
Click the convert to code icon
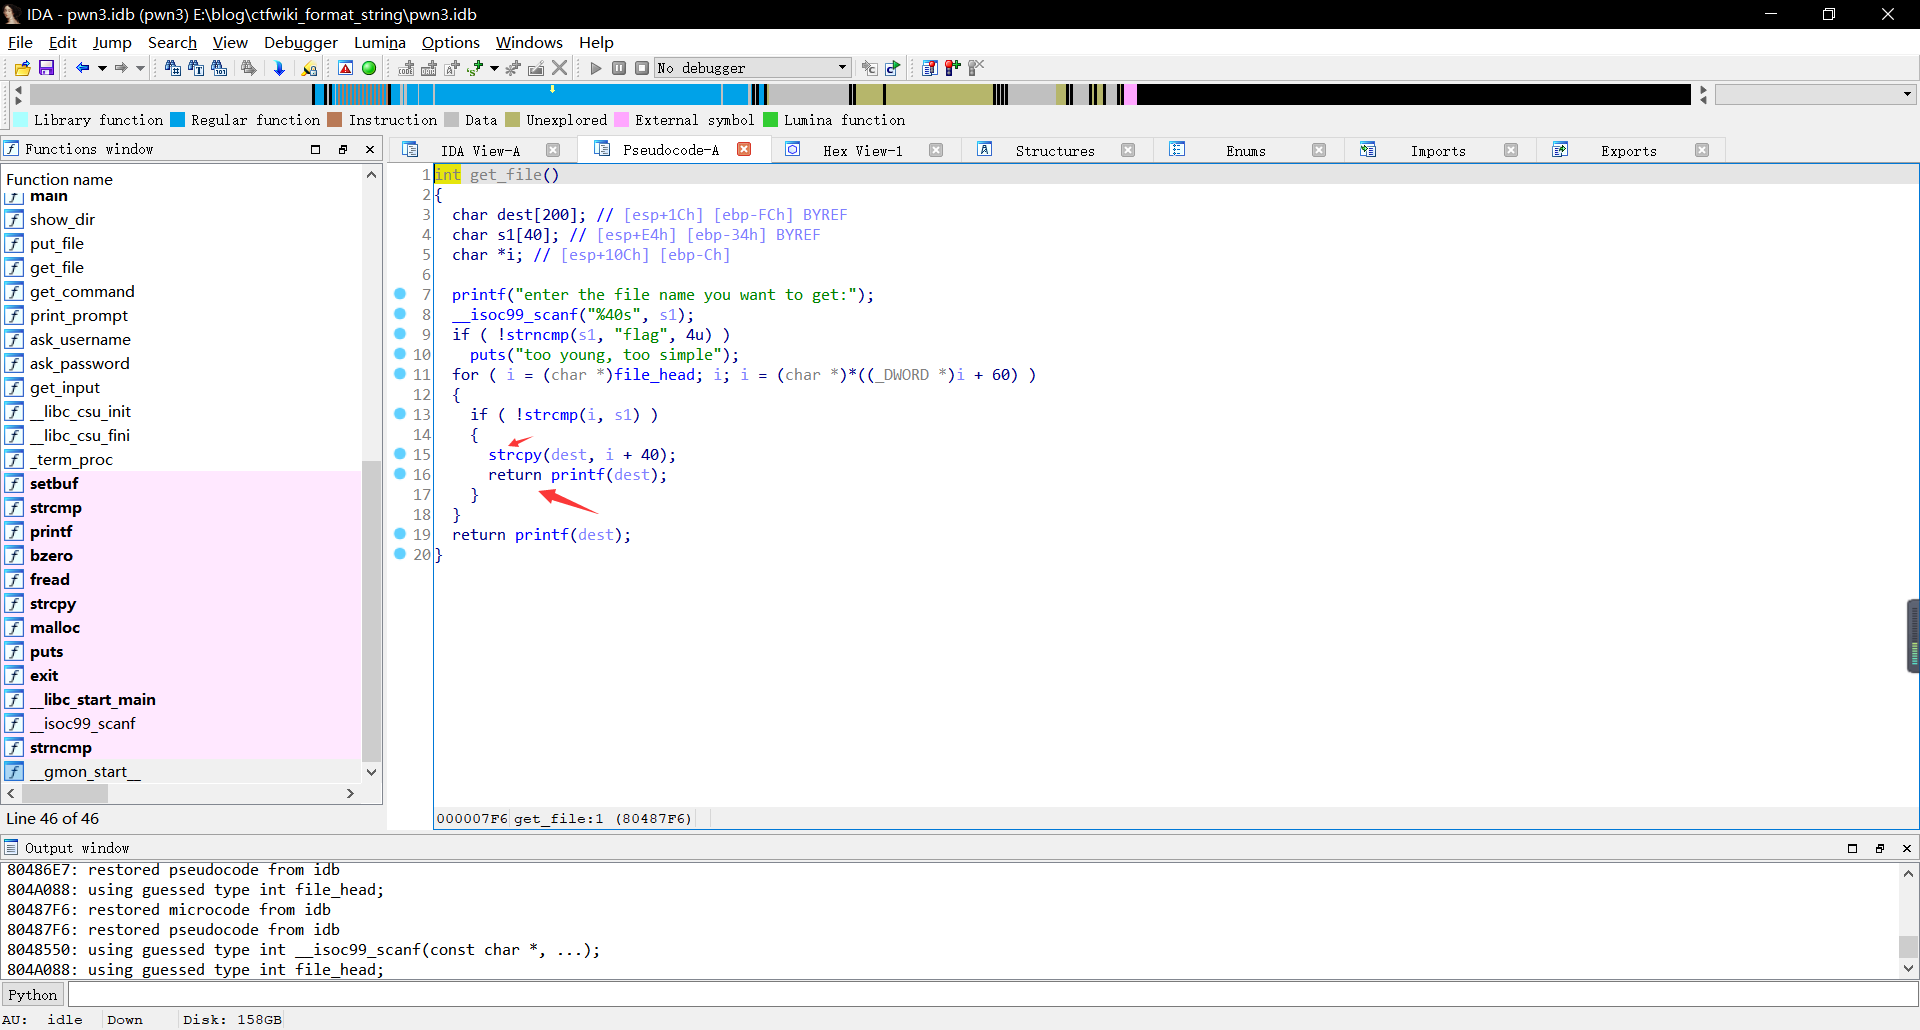[x=406, y=68]
